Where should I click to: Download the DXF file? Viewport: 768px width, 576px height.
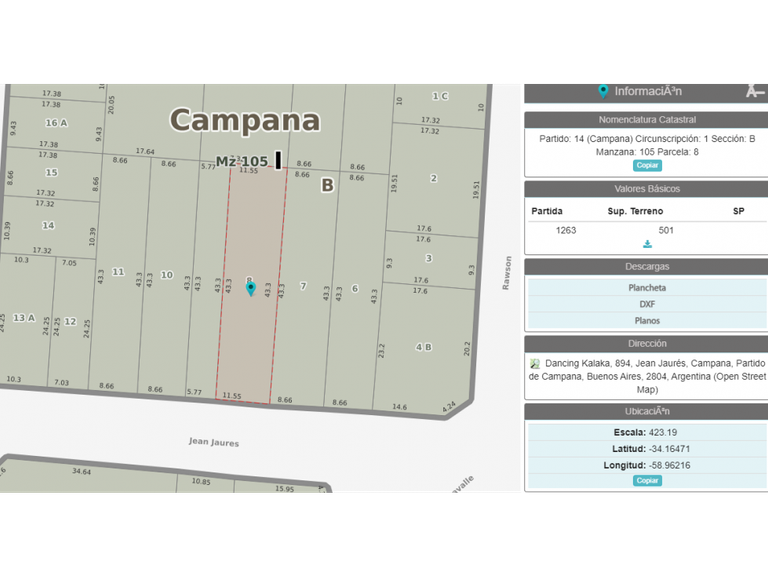(x=647, y=304)
